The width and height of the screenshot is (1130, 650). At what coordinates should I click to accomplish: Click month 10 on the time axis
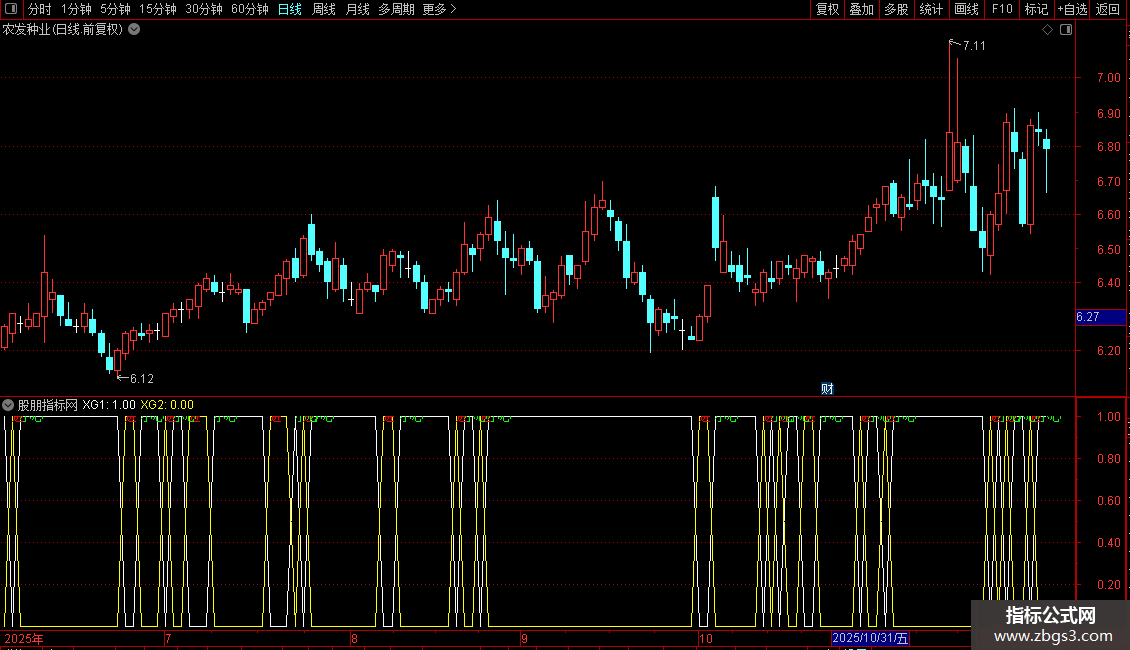pyautogui.click(x=706, y=638)
